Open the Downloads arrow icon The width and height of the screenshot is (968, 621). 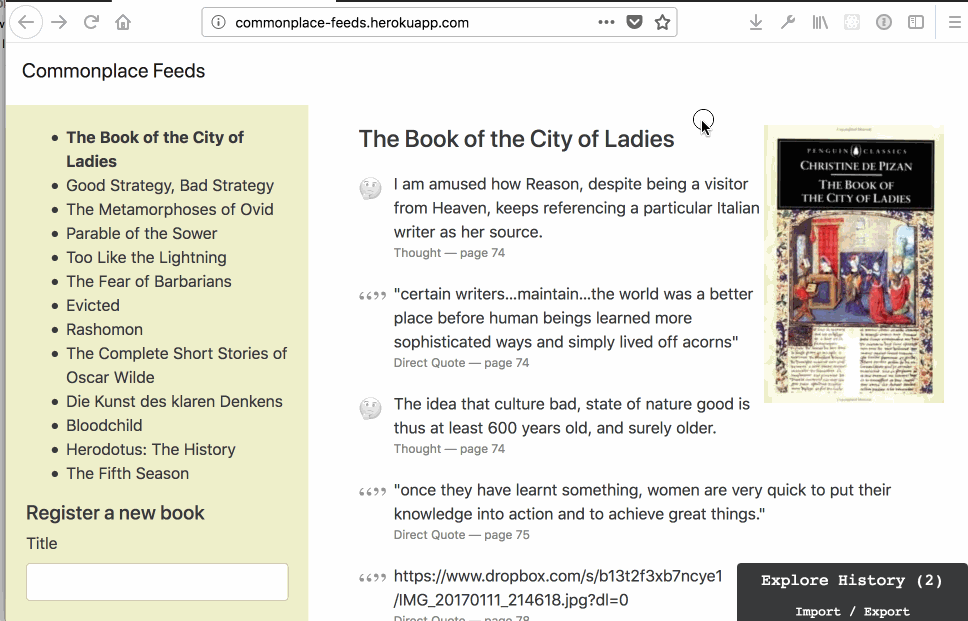(756, 23)
